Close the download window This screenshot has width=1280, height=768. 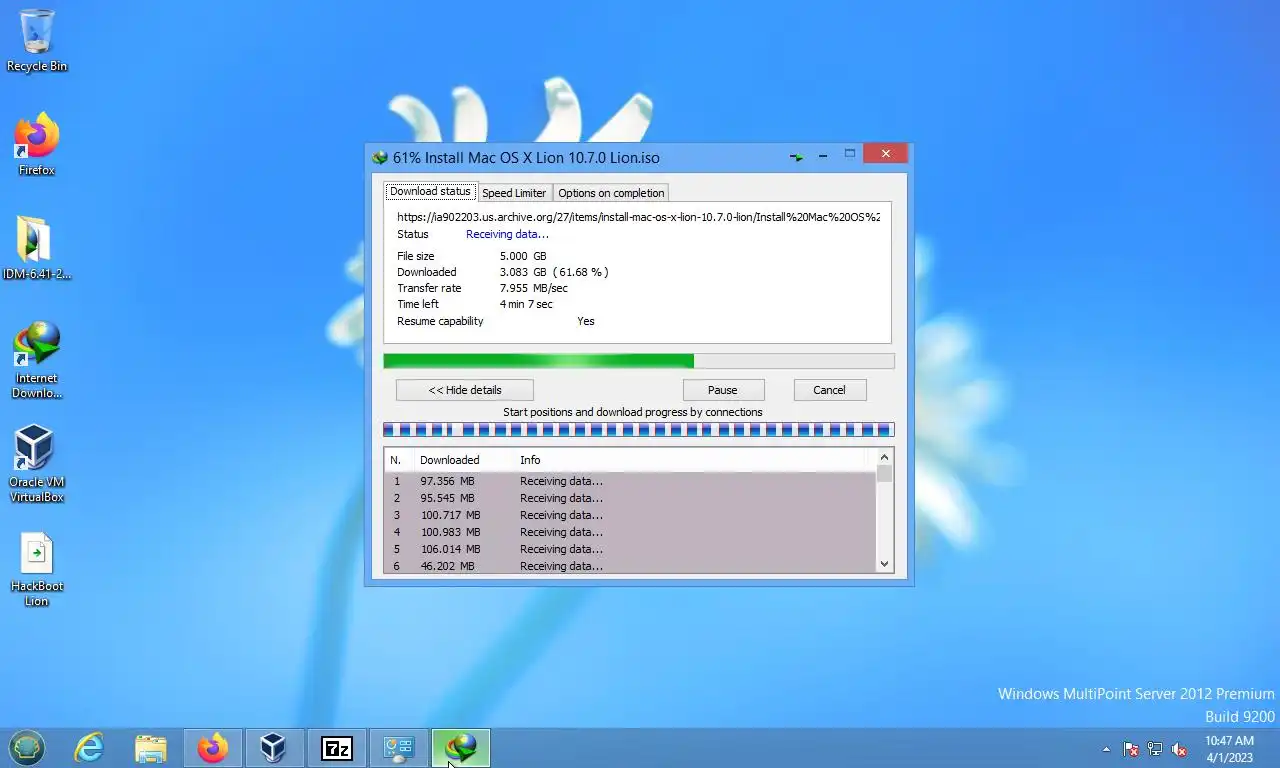(885, 154)
